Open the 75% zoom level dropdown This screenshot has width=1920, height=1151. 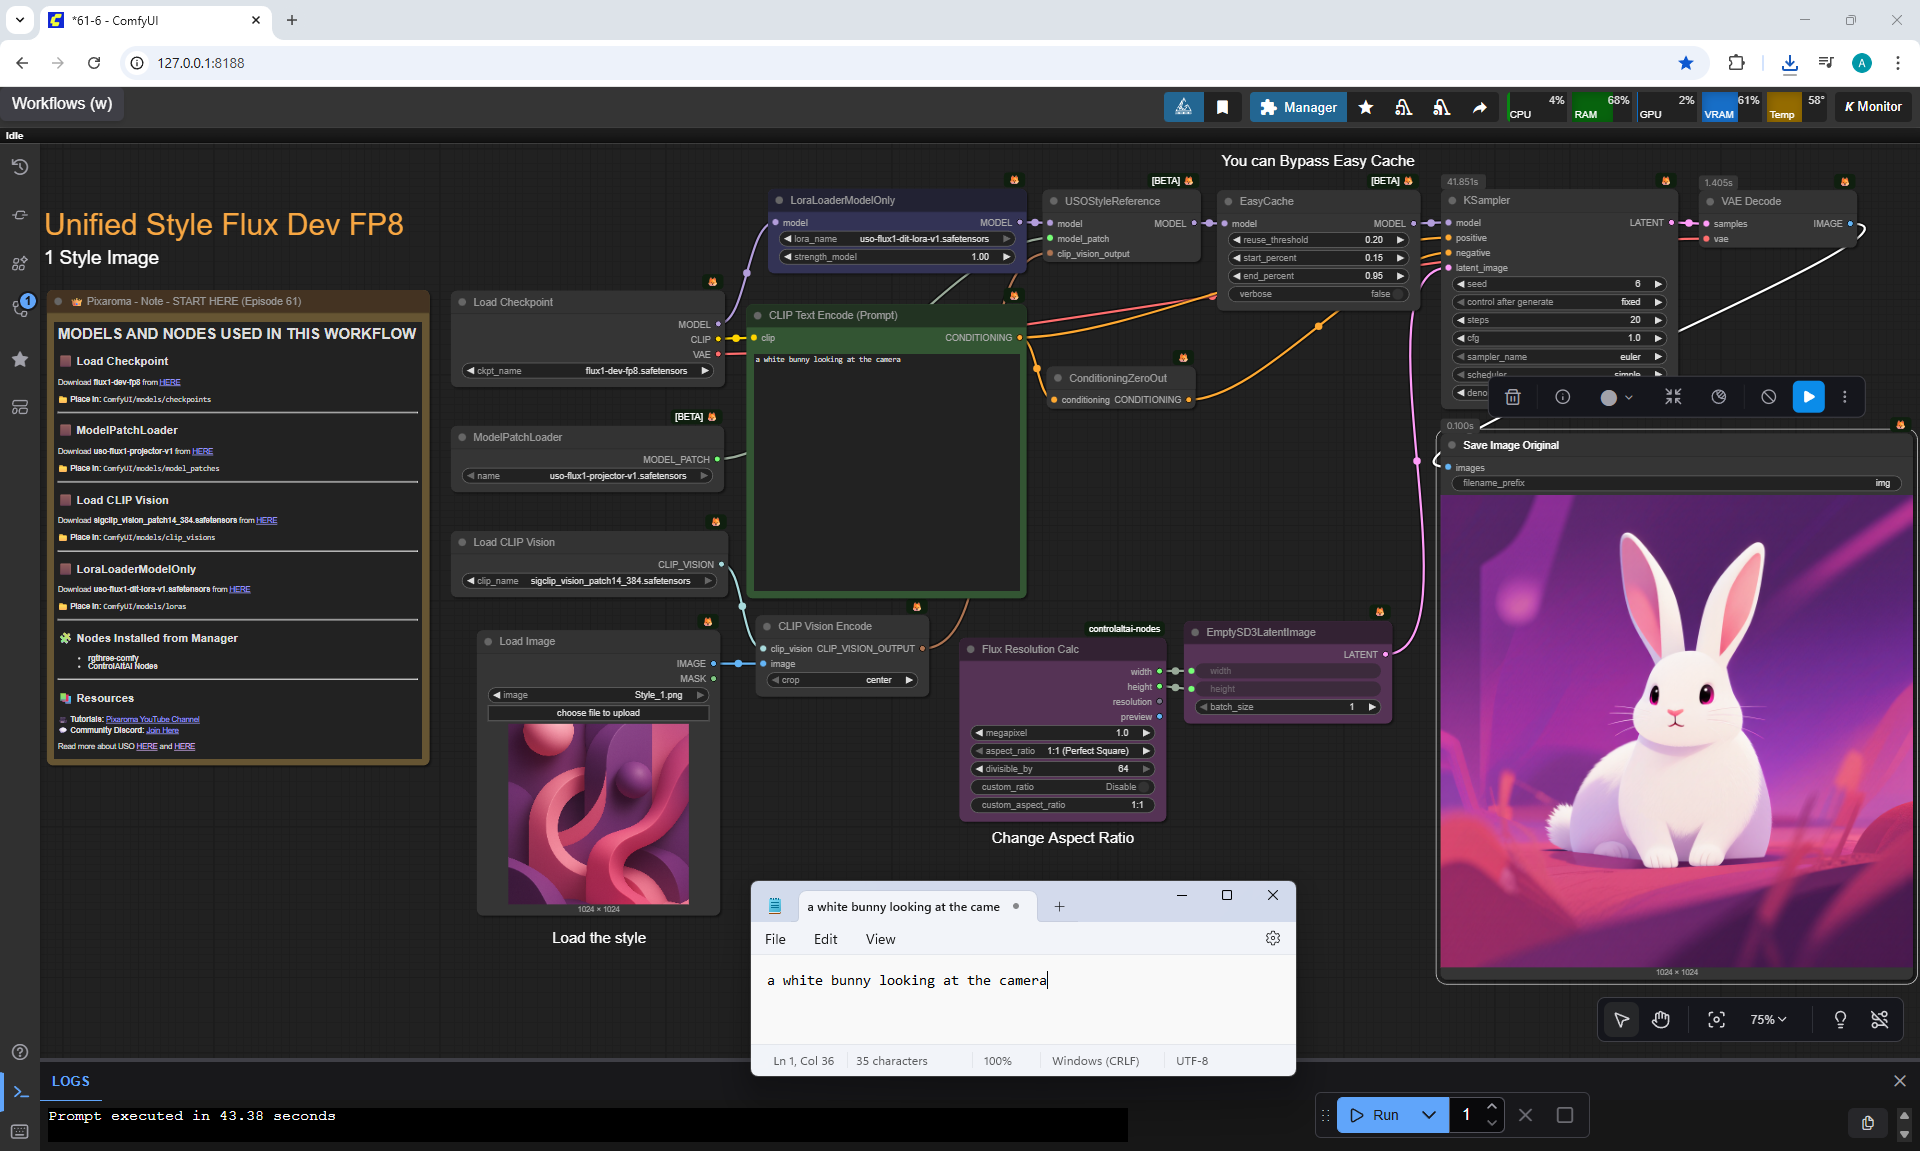pyautogui.click(x=1767, y=1019)
